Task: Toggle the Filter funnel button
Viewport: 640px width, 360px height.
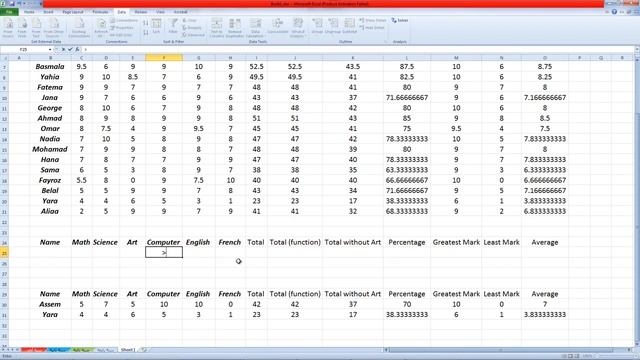Action: 173,26
